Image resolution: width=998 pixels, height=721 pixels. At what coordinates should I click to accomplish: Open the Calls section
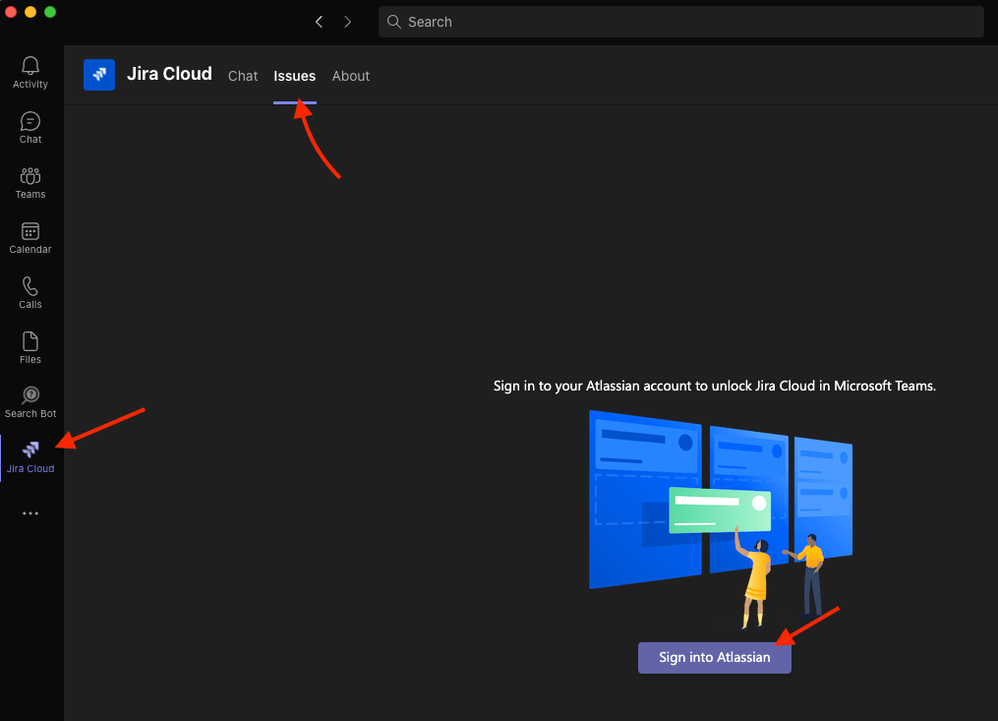pyautogui.click(x=30, y=291)
